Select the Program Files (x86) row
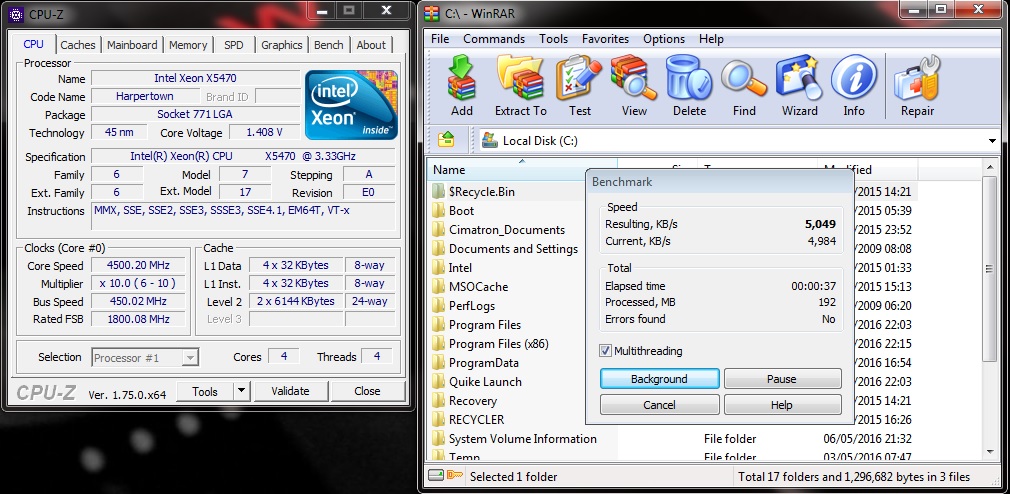The width and height of the screenshot is (1010, 494). tap(499, 344)
